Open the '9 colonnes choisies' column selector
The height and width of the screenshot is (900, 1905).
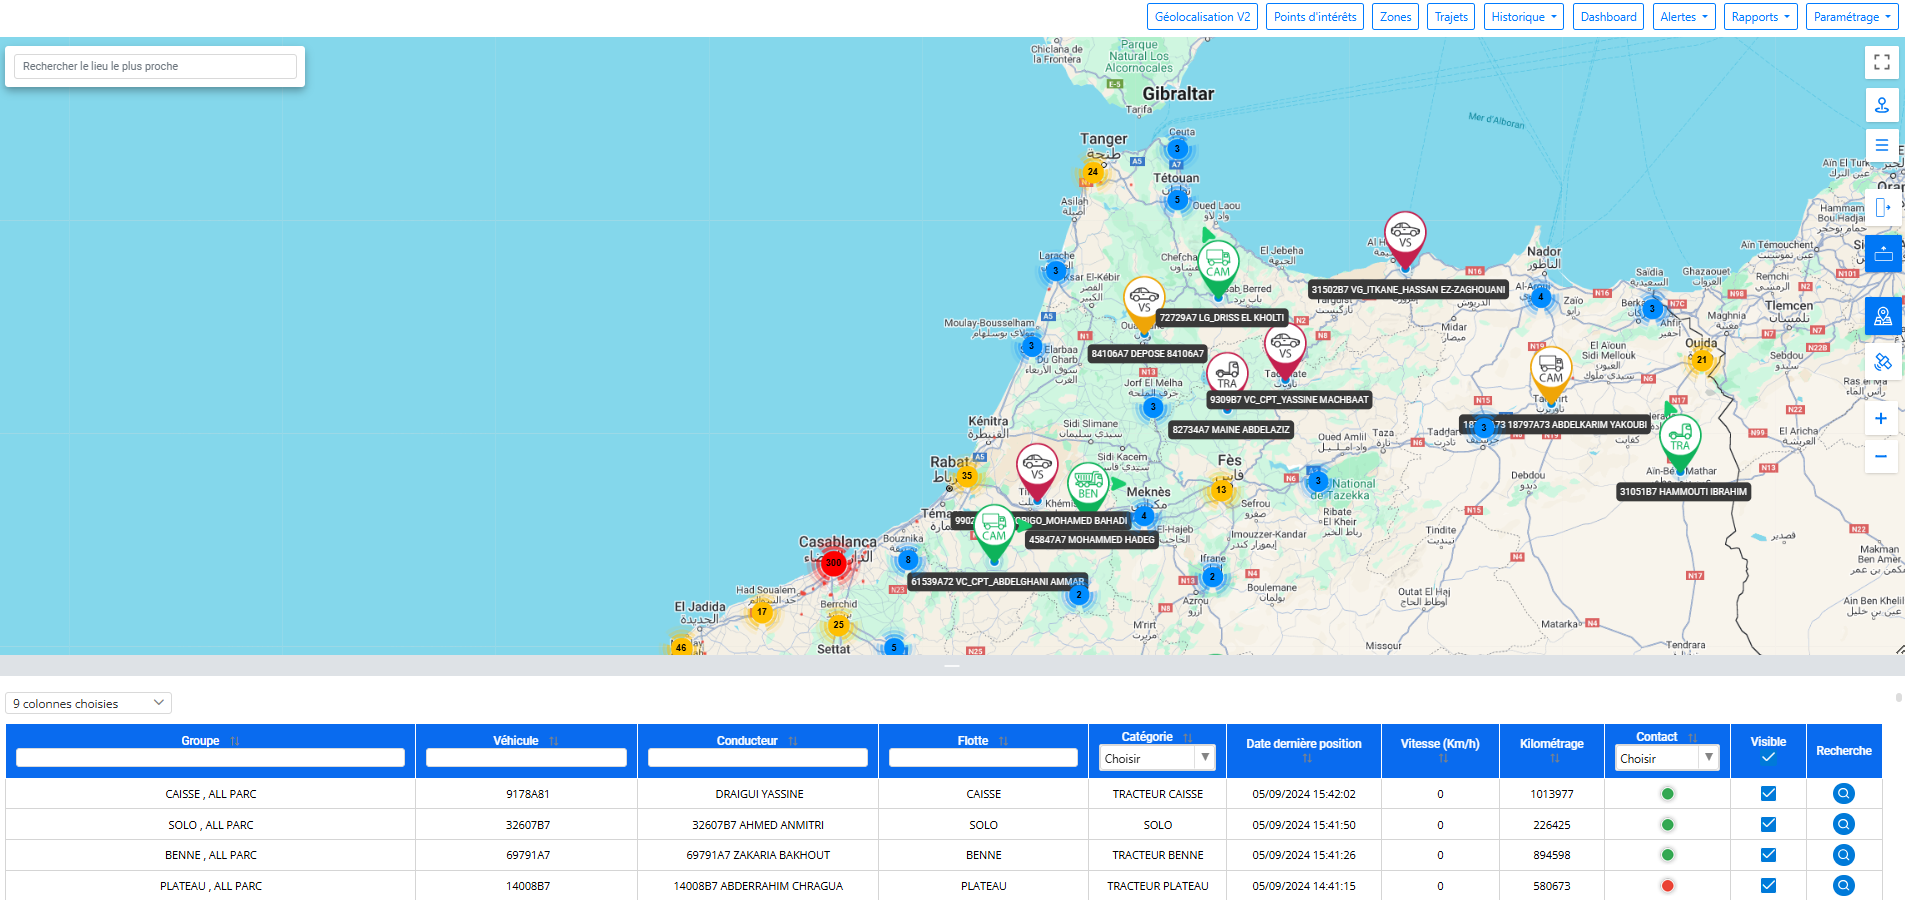point(88,703)
